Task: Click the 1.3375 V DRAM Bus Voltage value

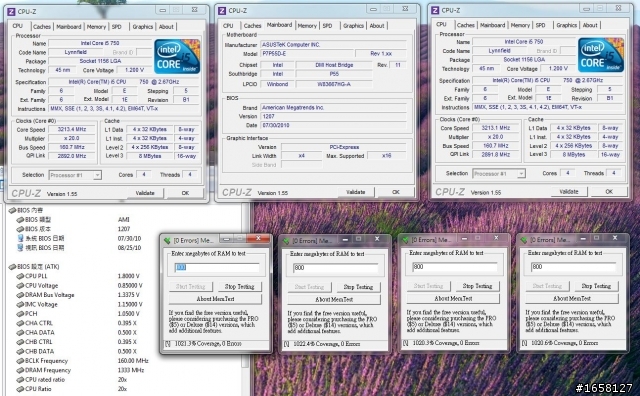Action: (129, 295)
